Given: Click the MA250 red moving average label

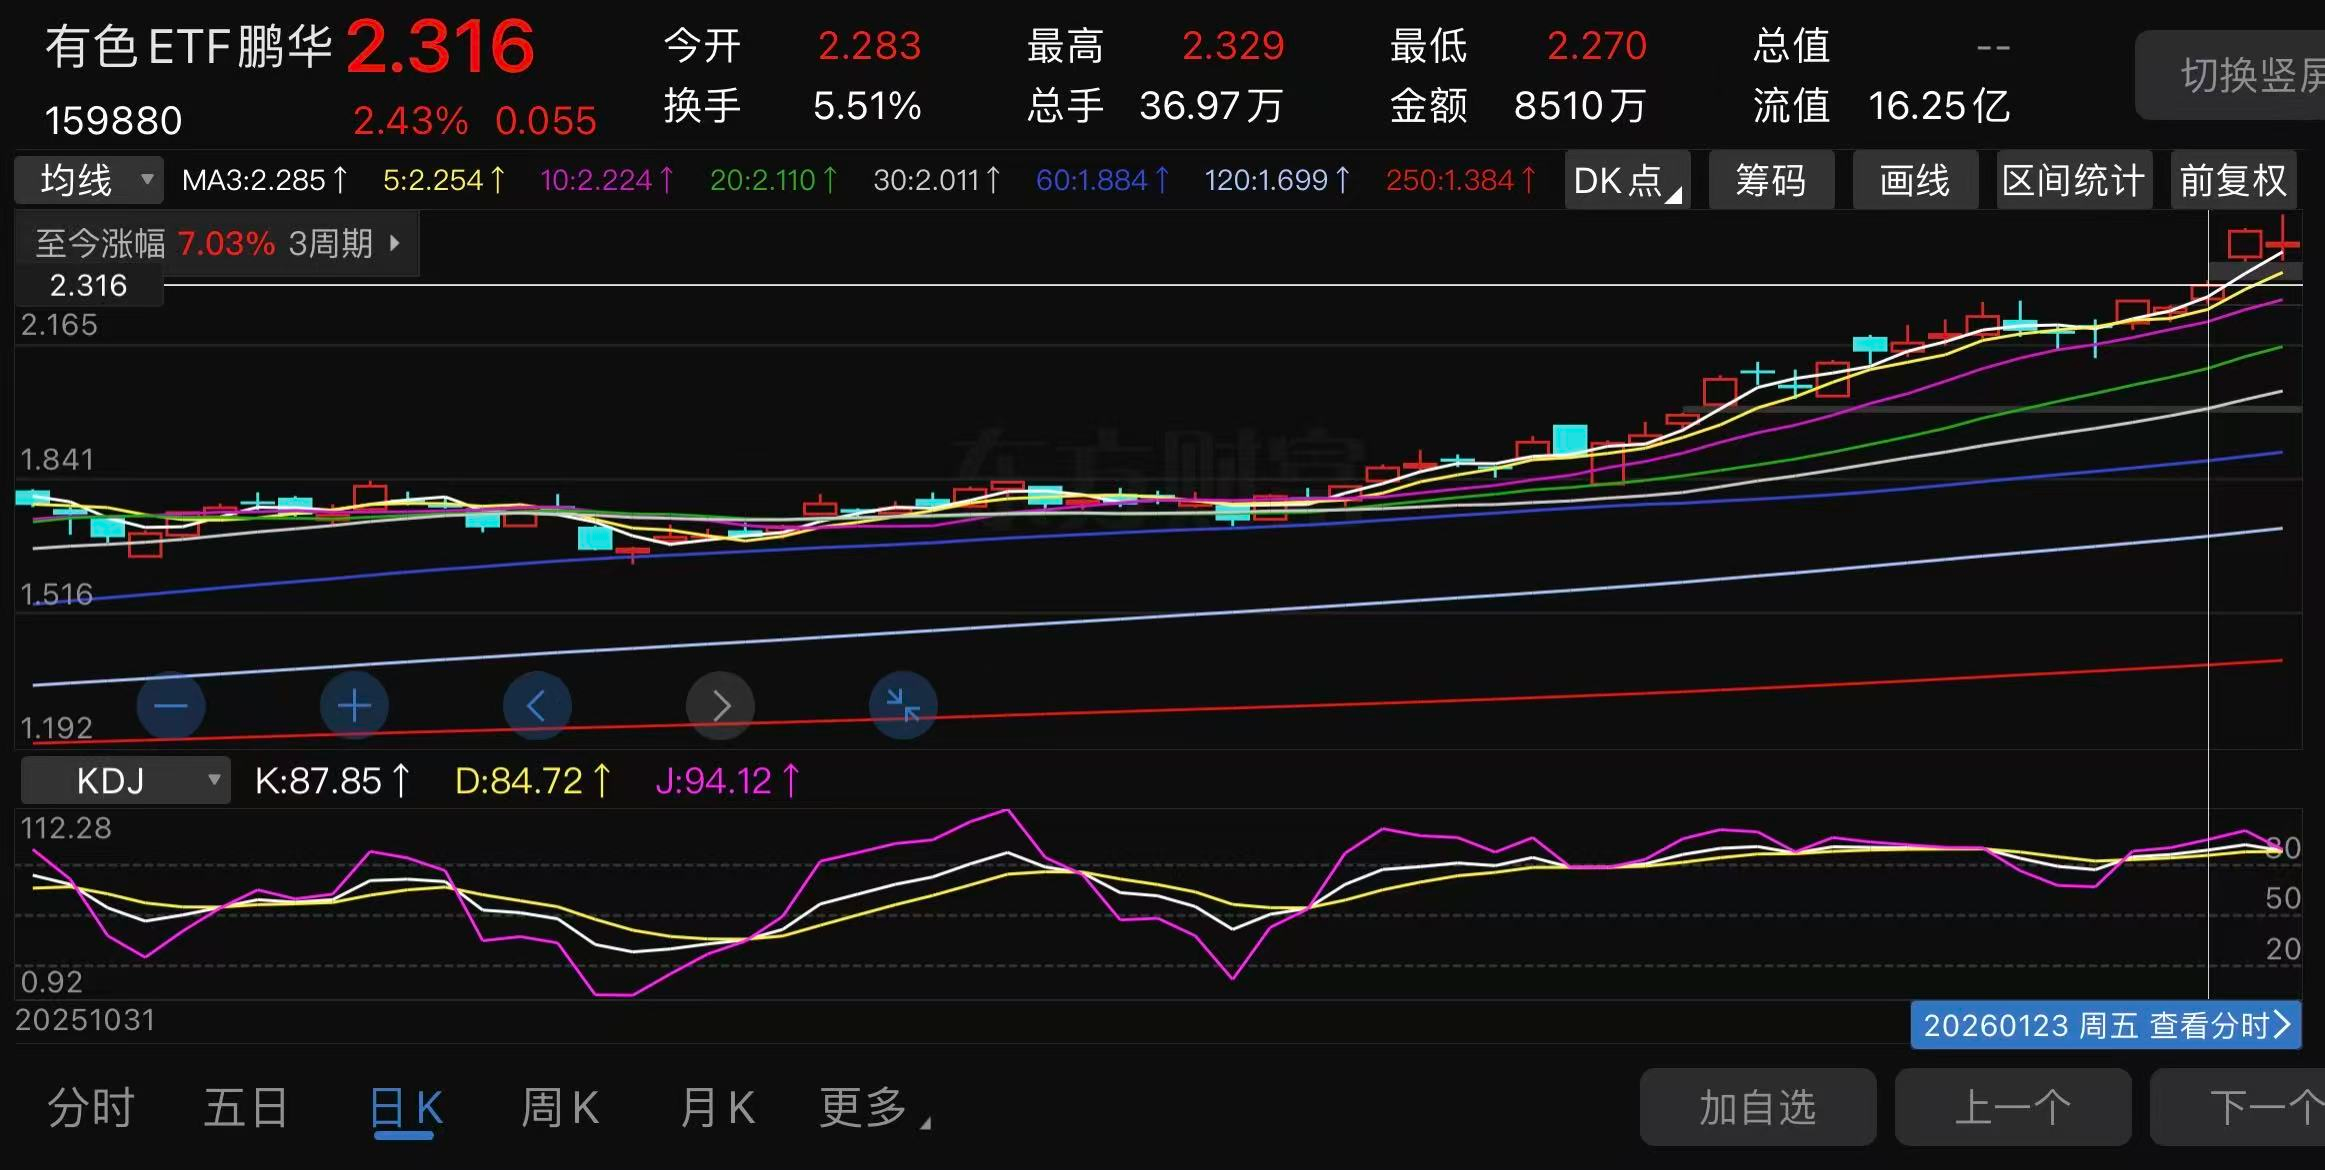Looking at the screenshot, I should coord(1460,181).
